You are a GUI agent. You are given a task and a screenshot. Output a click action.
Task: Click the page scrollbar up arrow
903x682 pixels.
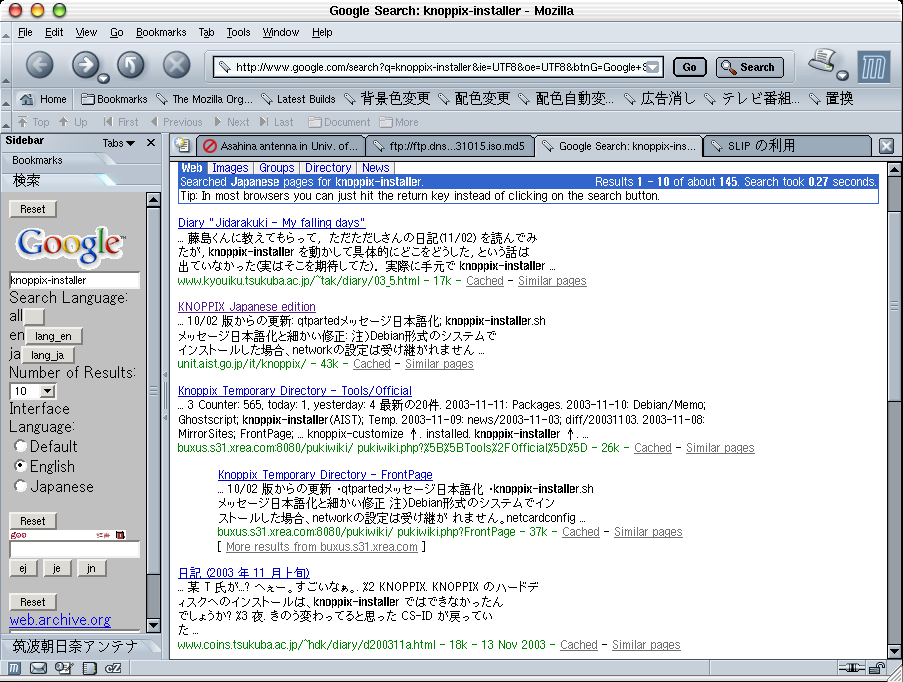pos(894,169)
